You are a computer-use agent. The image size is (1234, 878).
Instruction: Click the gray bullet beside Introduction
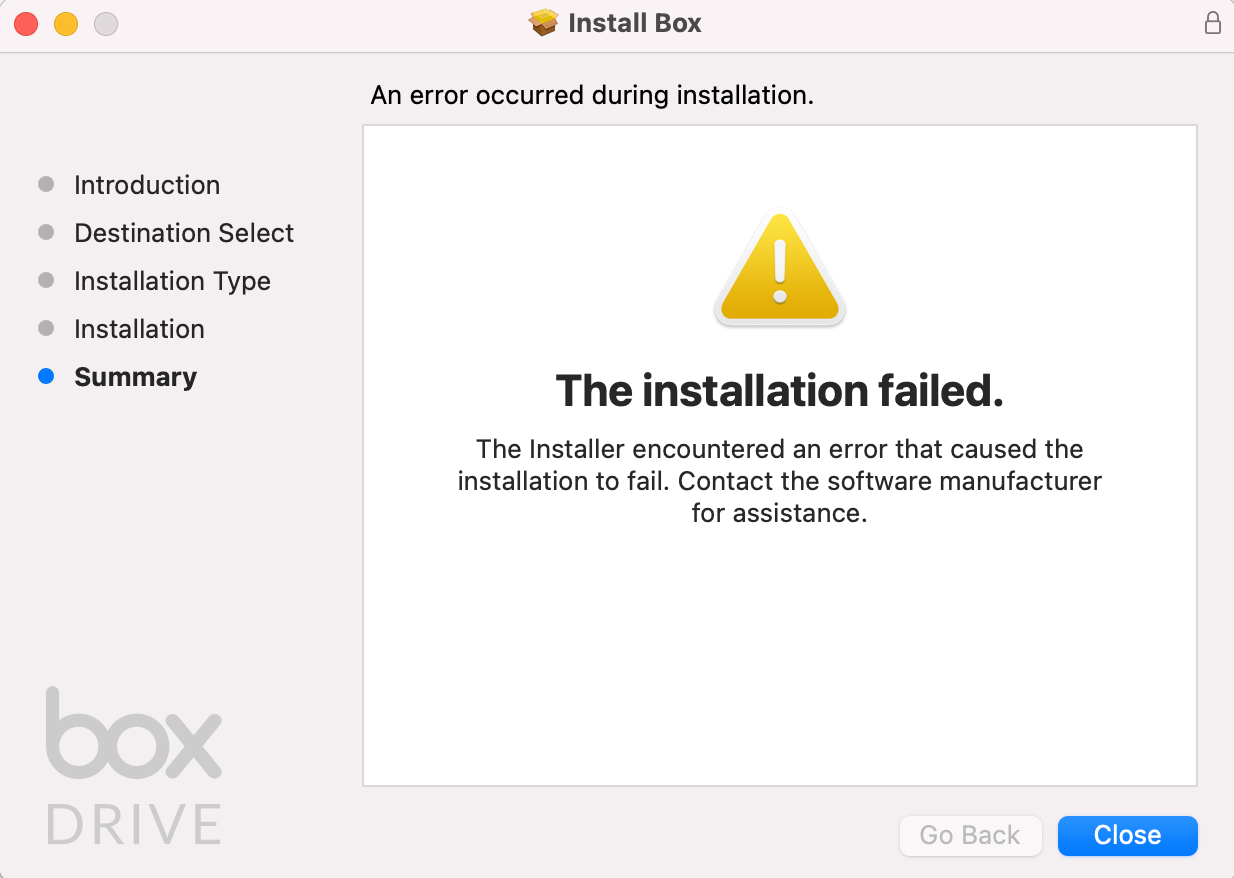(x=45, y=184)
